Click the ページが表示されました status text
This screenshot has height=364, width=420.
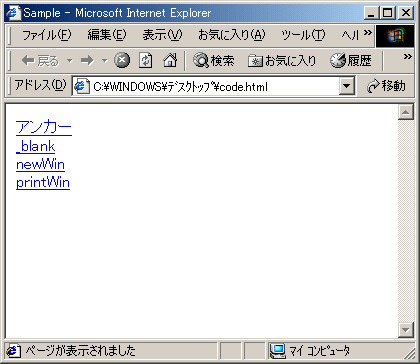[80, 351]
